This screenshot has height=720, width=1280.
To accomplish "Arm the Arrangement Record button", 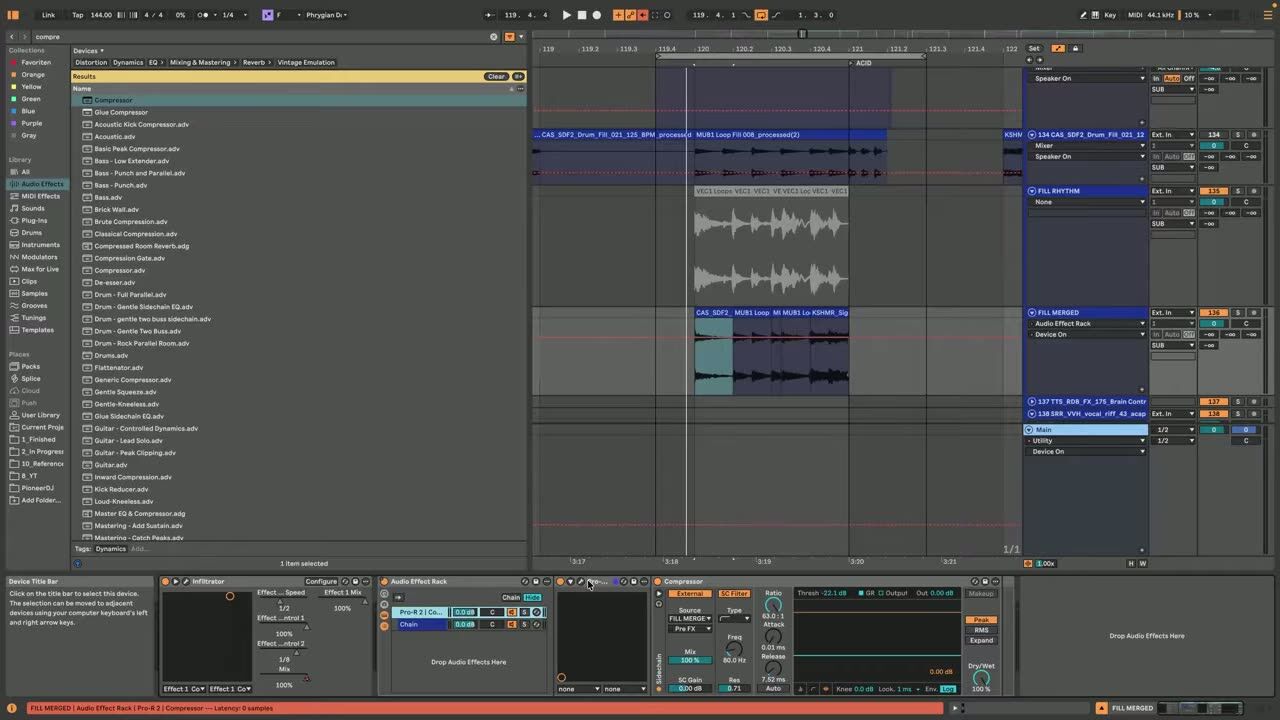I will coord(597,15).
